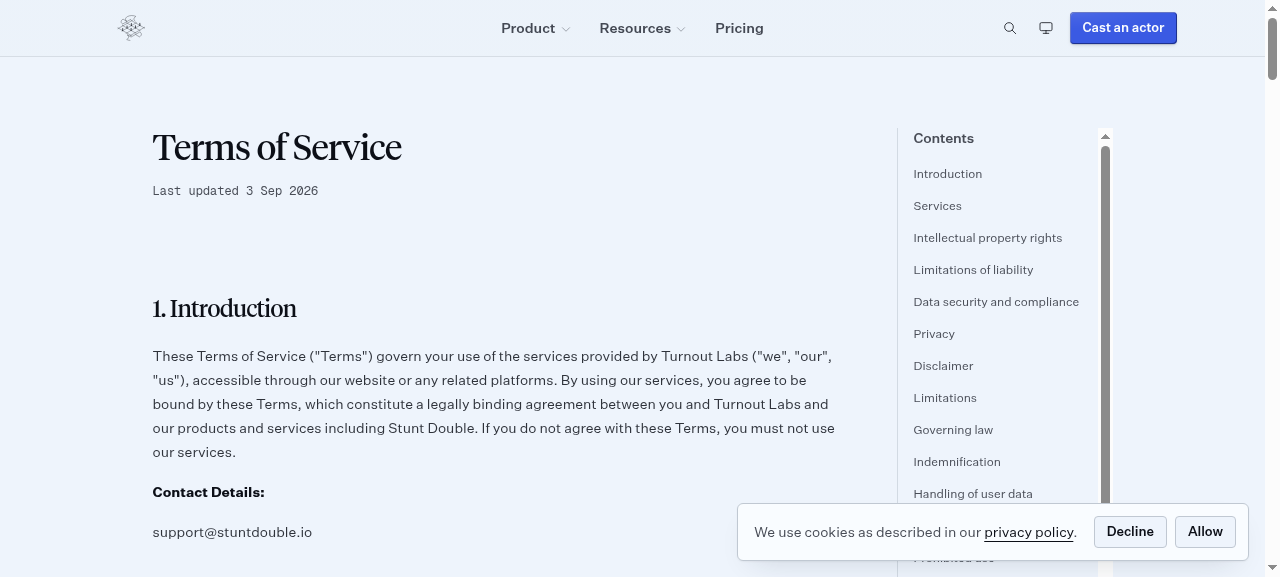The height and width of the screenshot is (577, 1280).
Task: Click the Cast an actor button
Action: point(1123,28)
